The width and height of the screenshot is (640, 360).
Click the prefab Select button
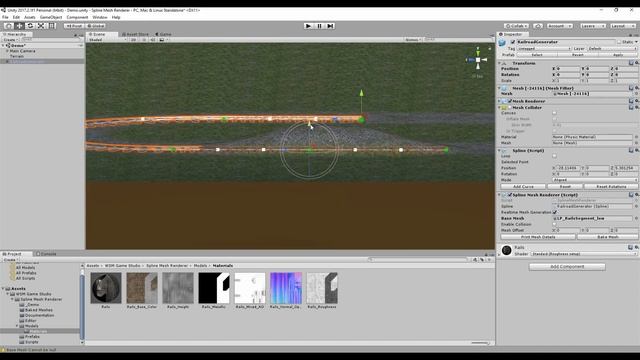(x=537, y=55)
